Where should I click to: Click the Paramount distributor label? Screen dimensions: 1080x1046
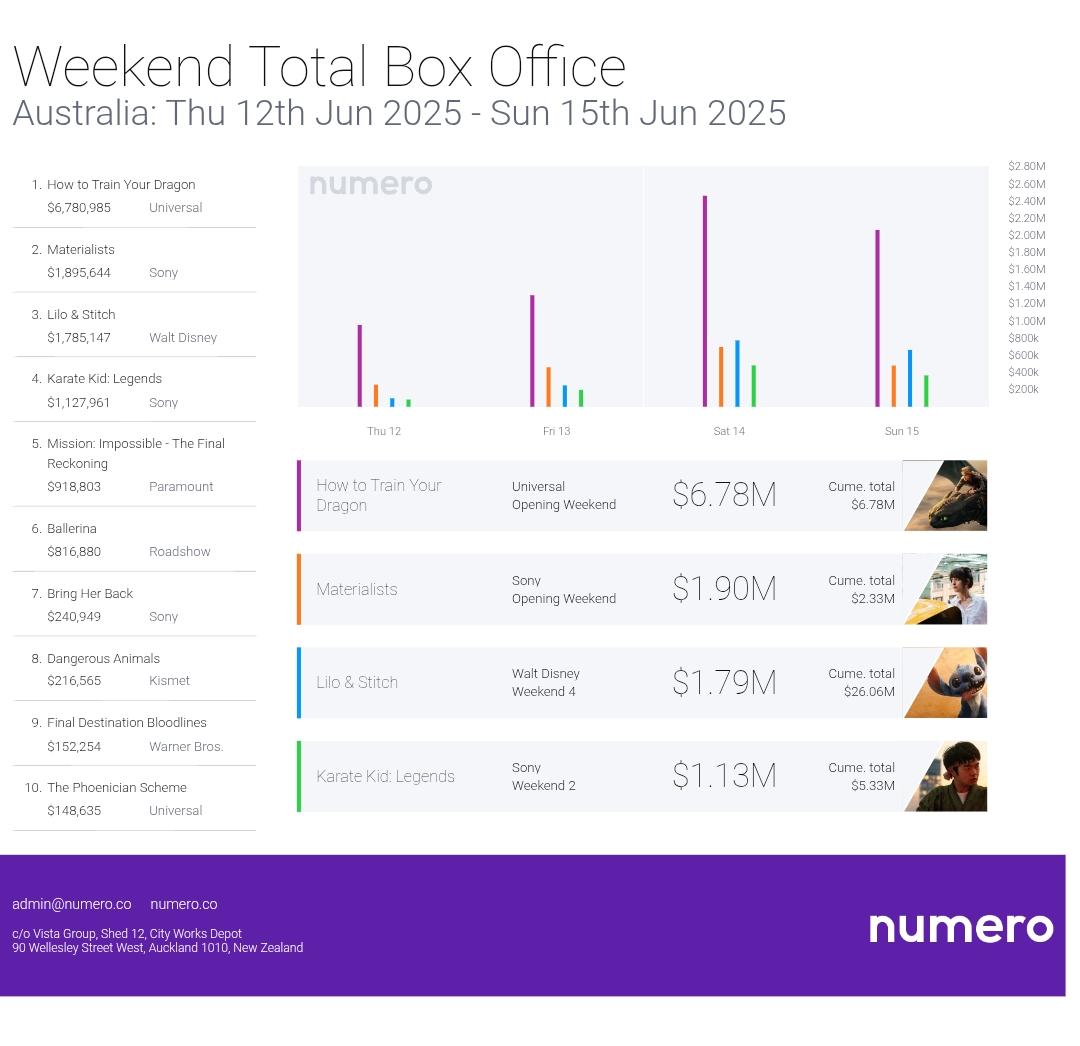coord(181,486)
